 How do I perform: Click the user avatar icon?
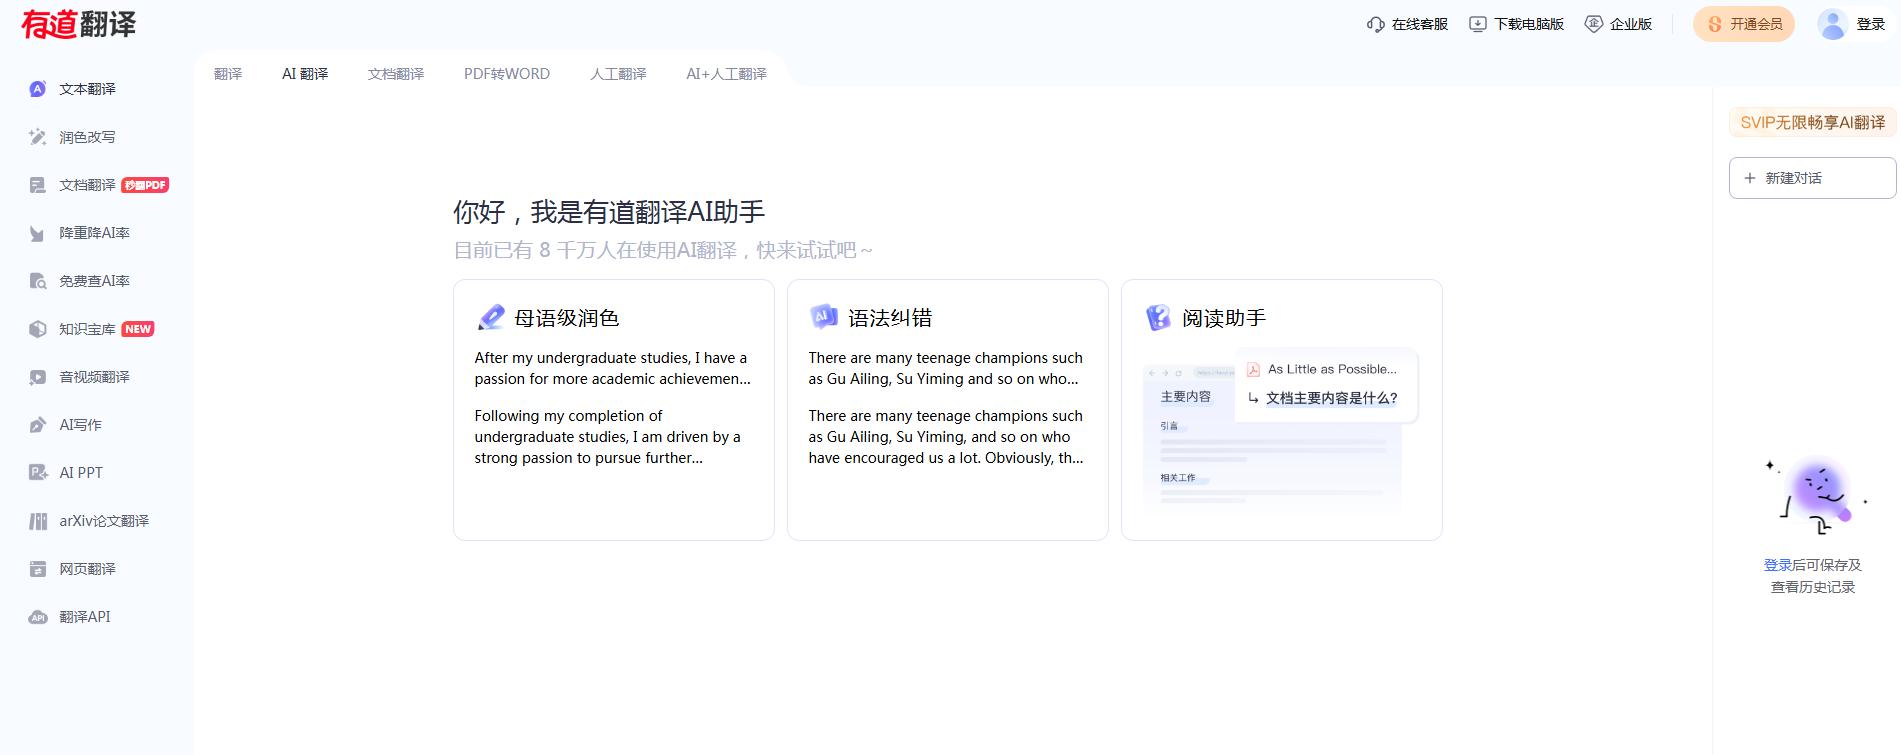1833,24
